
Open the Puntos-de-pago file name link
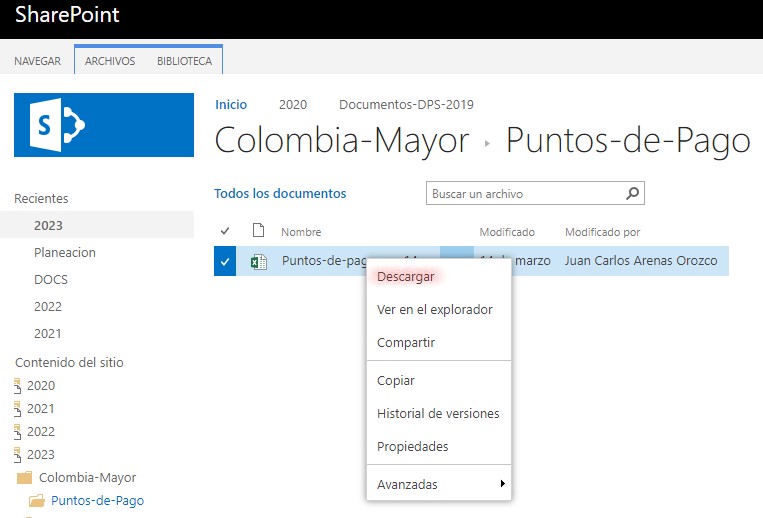324,261
